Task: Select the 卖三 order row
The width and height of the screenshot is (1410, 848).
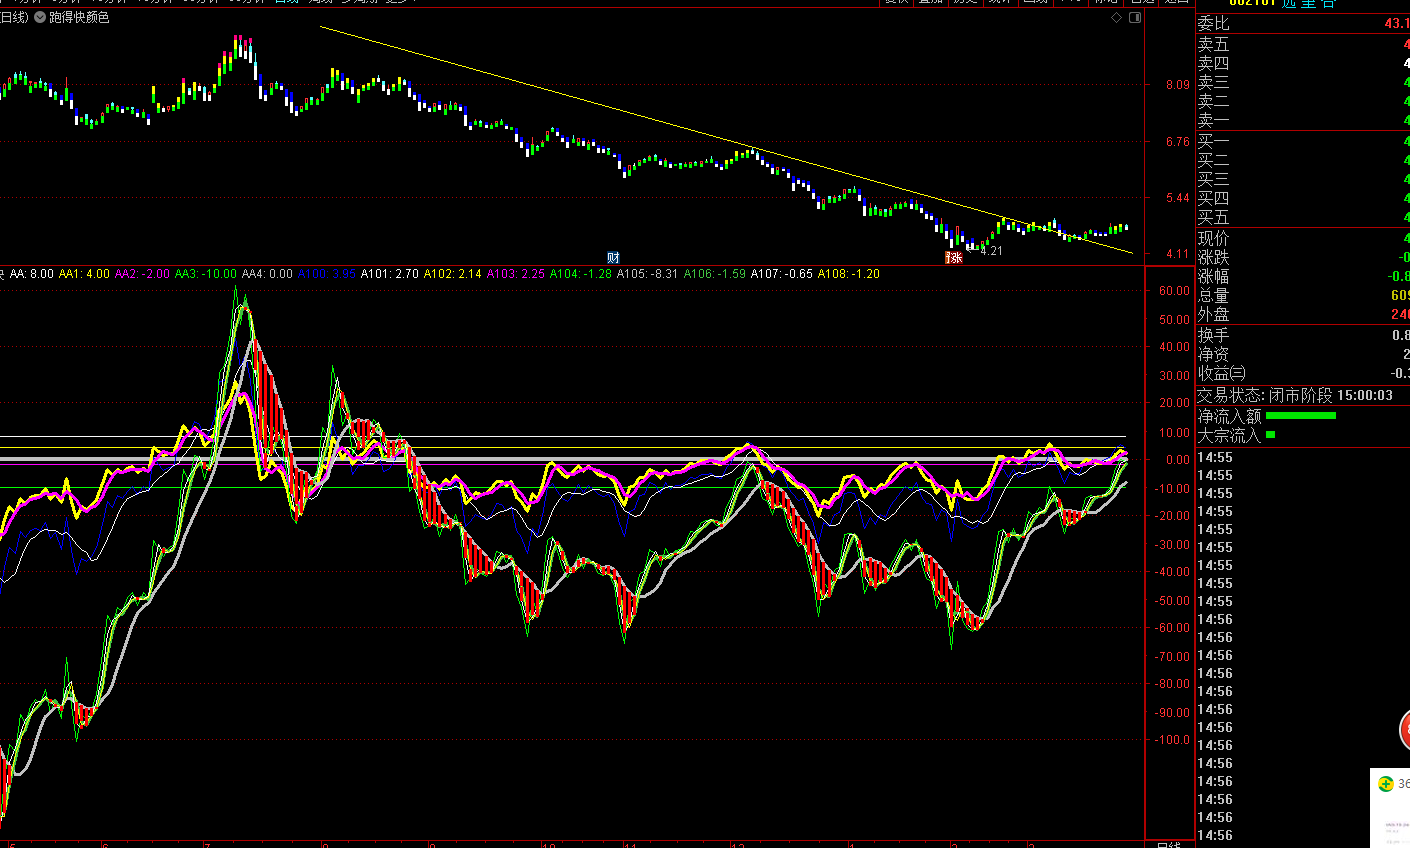Action: 1303,82
